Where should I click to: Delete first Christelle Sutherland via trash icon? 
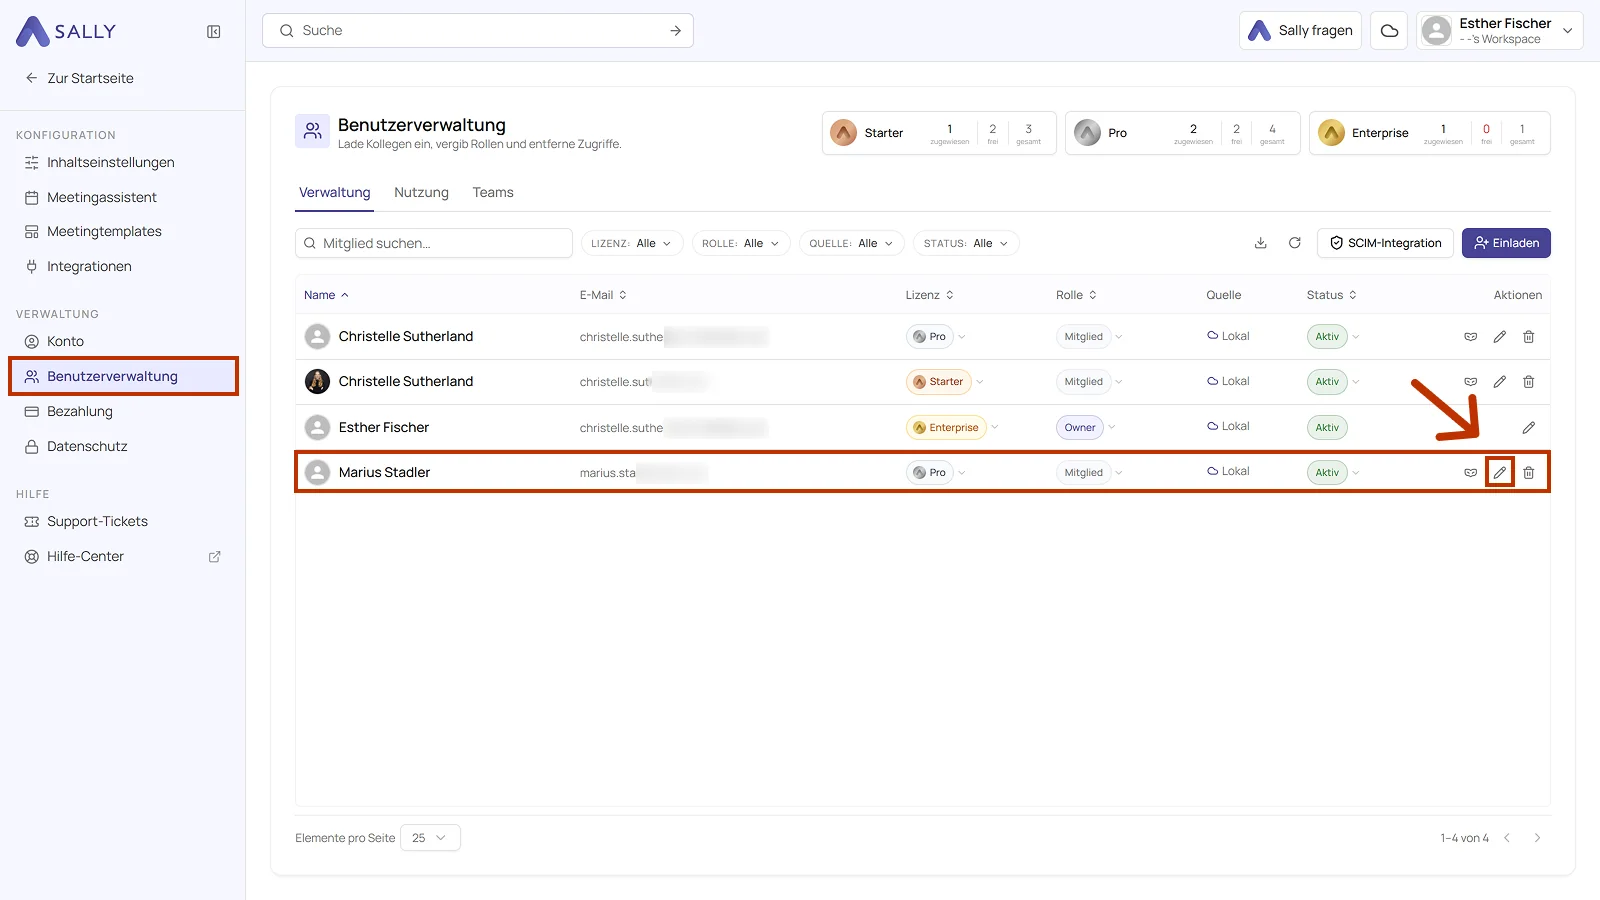(x=1528, y=337)
